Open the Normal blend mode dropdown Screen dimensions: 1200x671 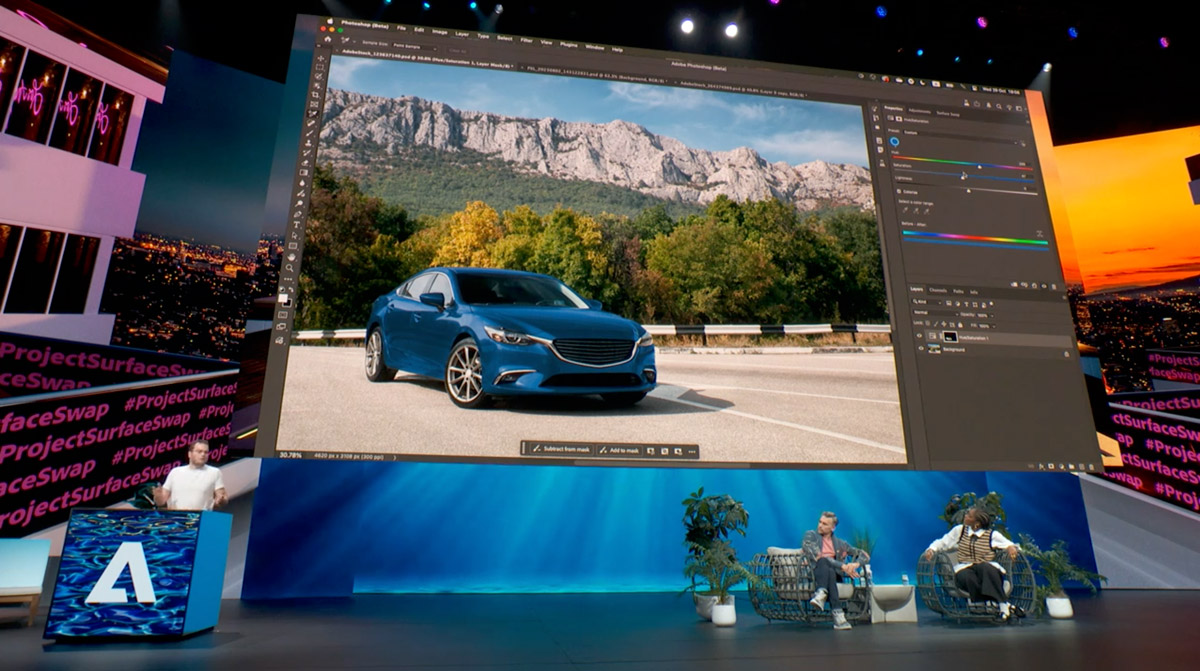[935, 313]
